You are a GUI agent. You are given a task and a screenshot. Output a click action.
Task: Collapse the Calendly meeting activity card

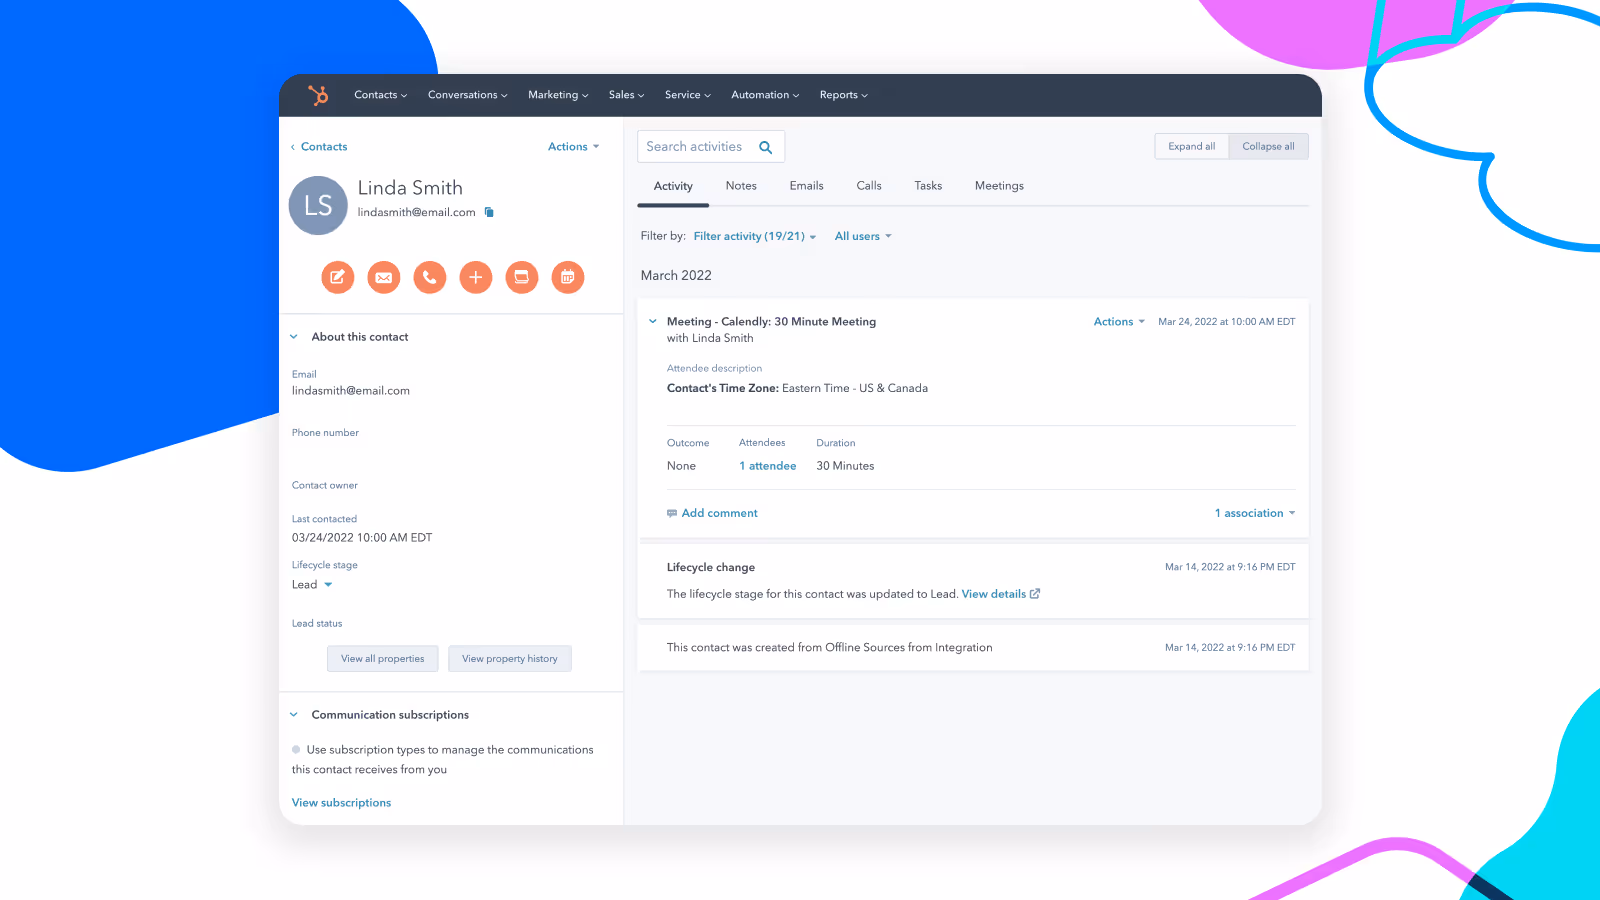653,322
